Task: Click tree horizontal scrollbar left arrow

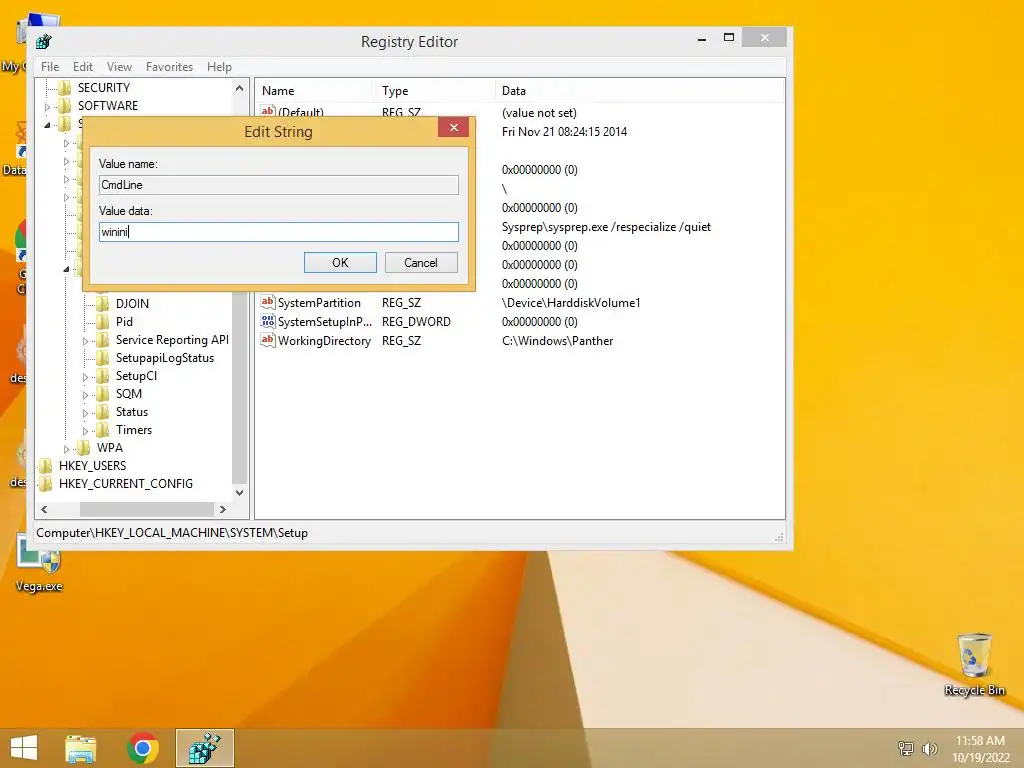Action: [x=44, y=509]
